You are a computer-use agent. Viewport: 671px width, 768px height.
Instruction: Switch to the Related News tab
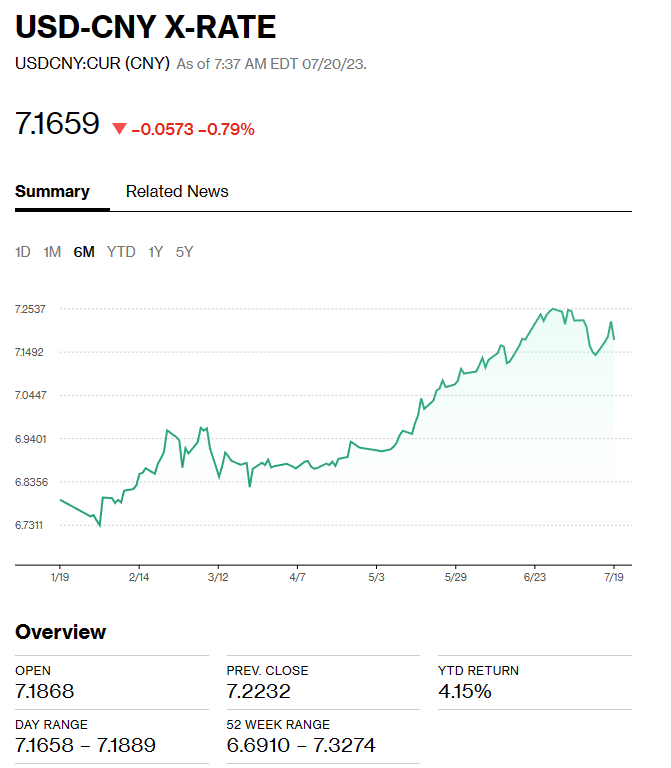pos(177,191)
